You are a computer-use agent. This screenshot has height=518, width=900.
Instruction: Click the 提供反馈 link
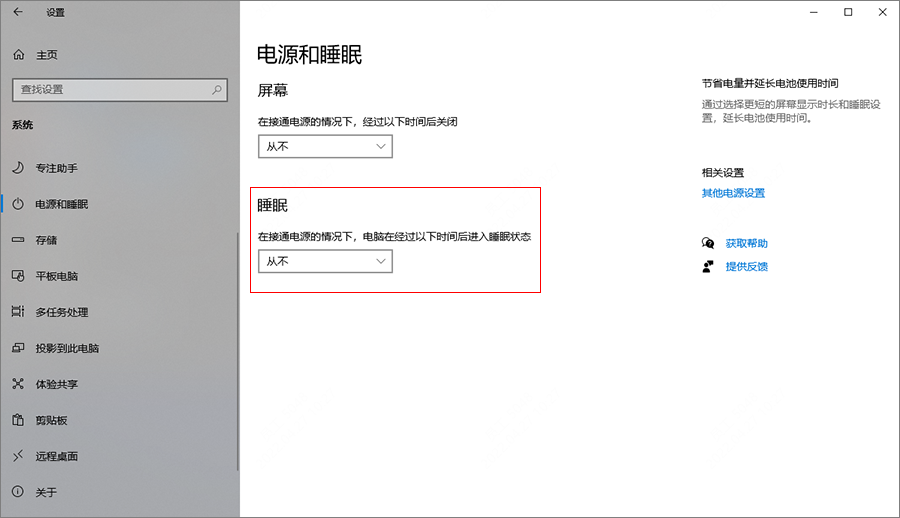click(746, 266)
